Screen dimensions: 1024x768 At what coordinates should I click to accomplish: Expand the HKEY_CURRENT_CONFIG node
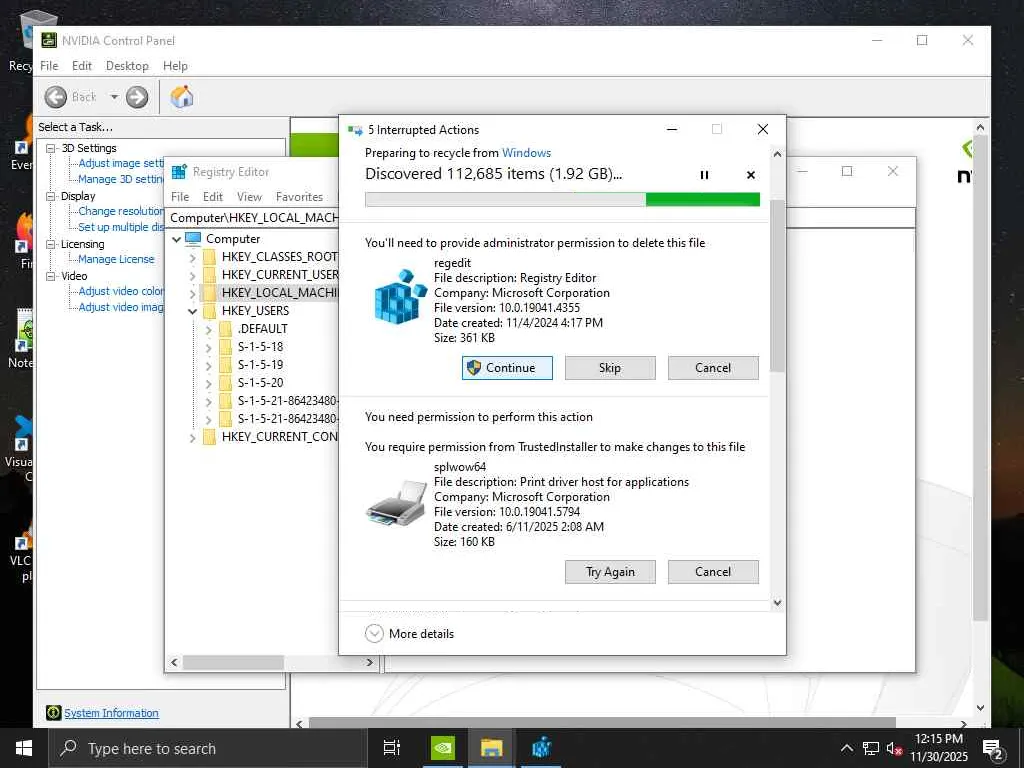coord(193,437)
